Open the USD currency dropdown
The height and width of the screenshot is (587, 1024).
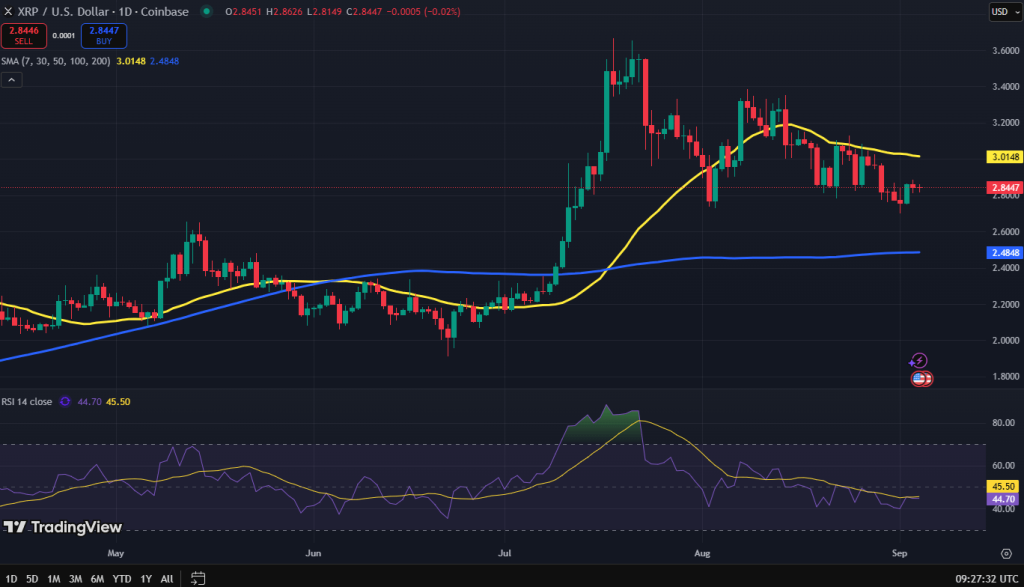[1004, 11]
